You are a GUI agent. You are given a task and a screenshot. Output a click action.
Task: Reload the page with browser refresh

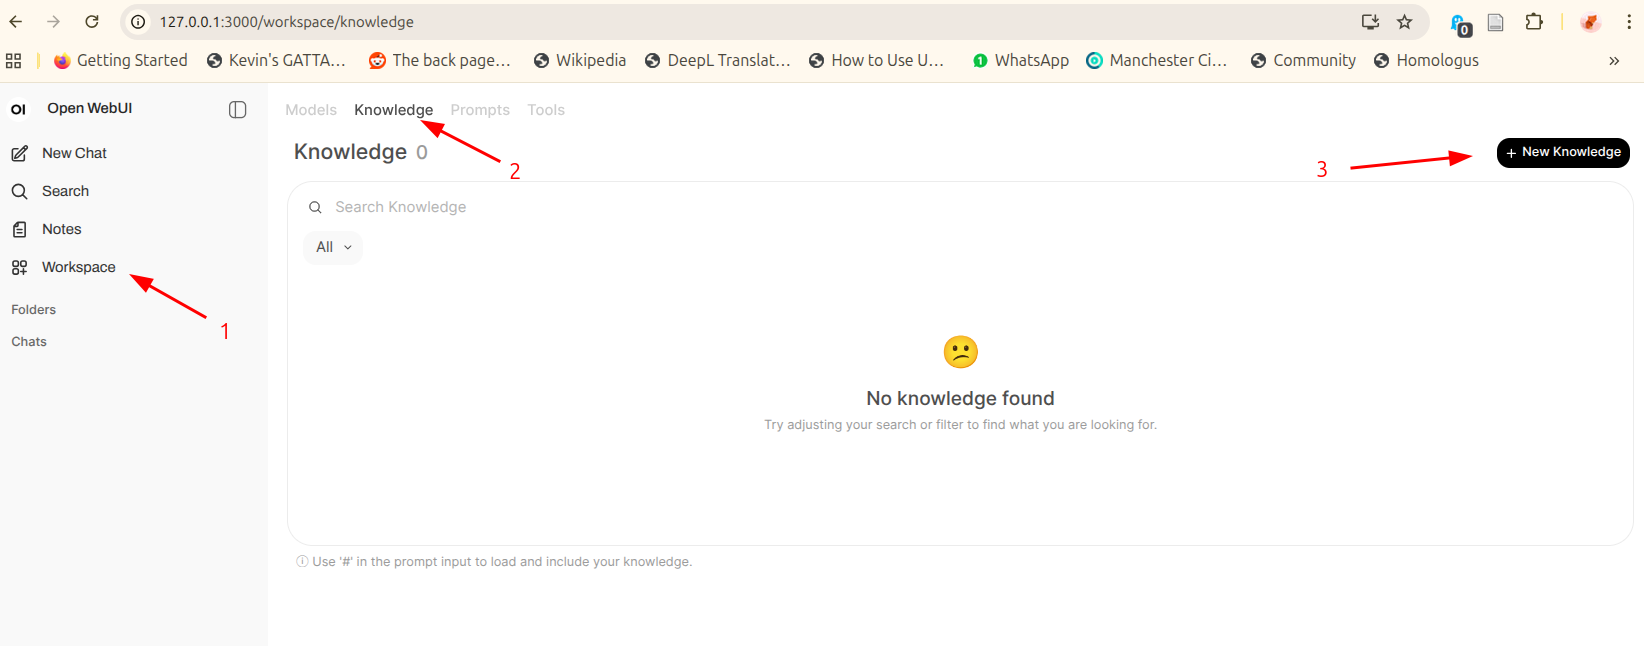click(x=92, y=22)
